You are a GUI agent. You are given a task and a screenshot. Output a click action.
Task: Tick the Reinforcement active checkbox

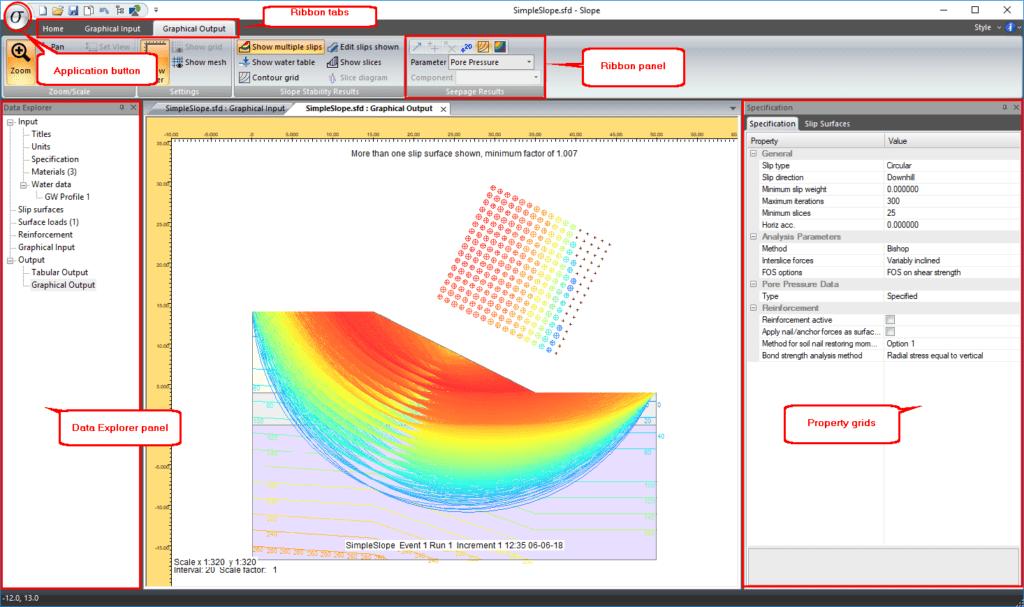(x=890, y=320)
